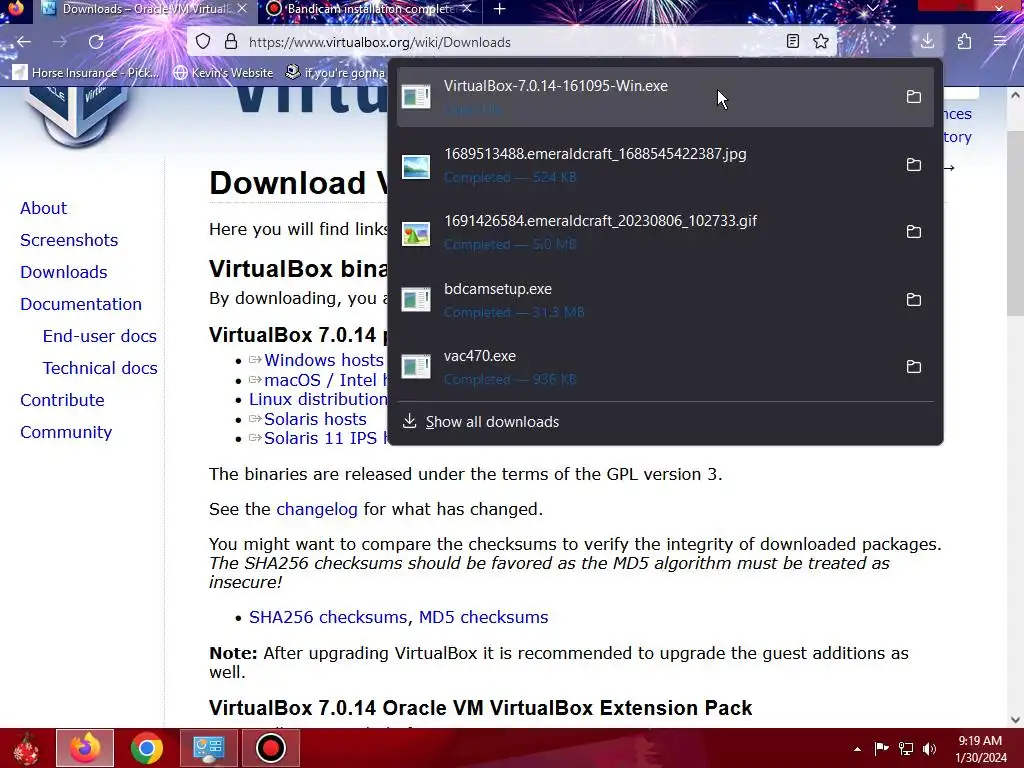
Task: Open the Bandicam recorder taskbar icon
Action: tap(270, 748)
